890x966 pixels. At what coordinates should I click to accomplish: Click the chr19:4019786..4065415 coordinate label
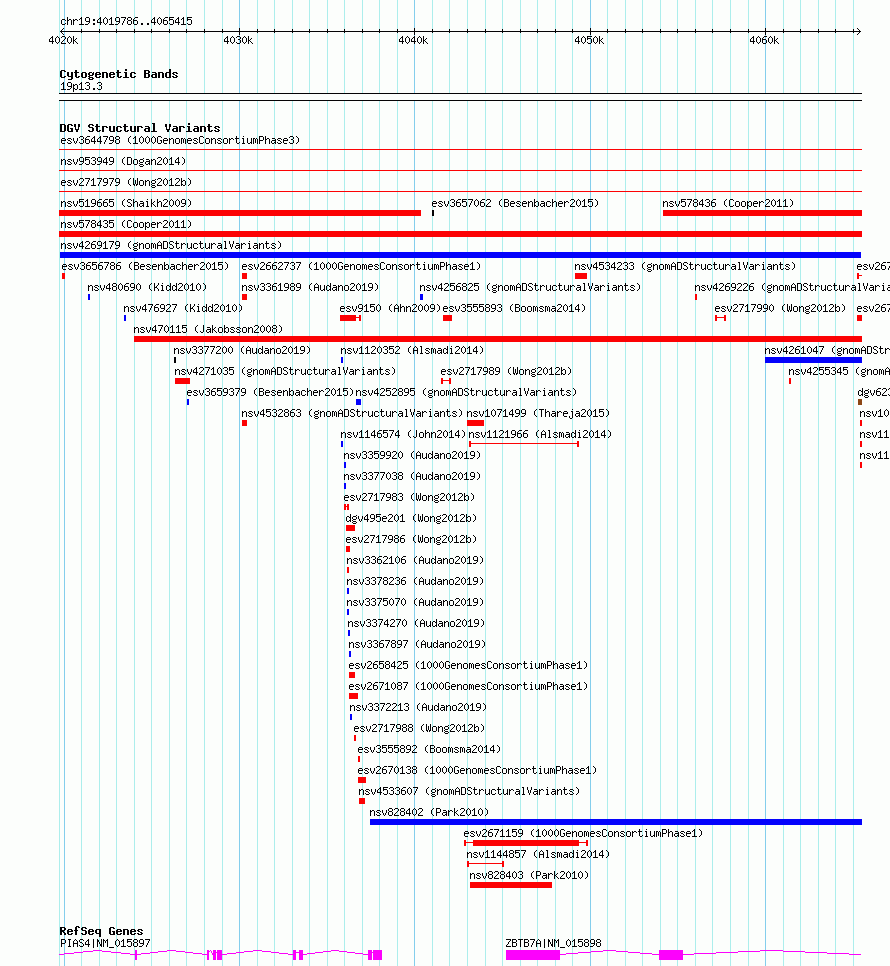126,21
